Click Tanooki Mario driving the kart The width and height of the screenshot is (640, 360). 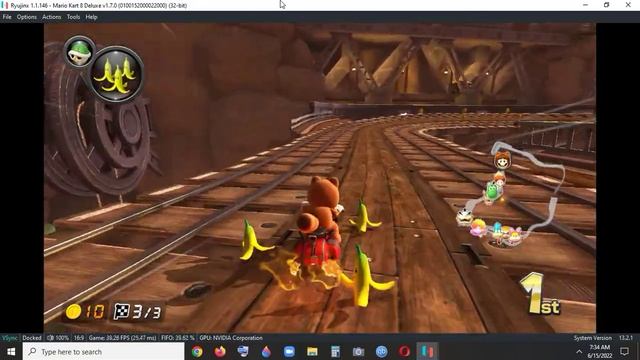pos(321,220)
